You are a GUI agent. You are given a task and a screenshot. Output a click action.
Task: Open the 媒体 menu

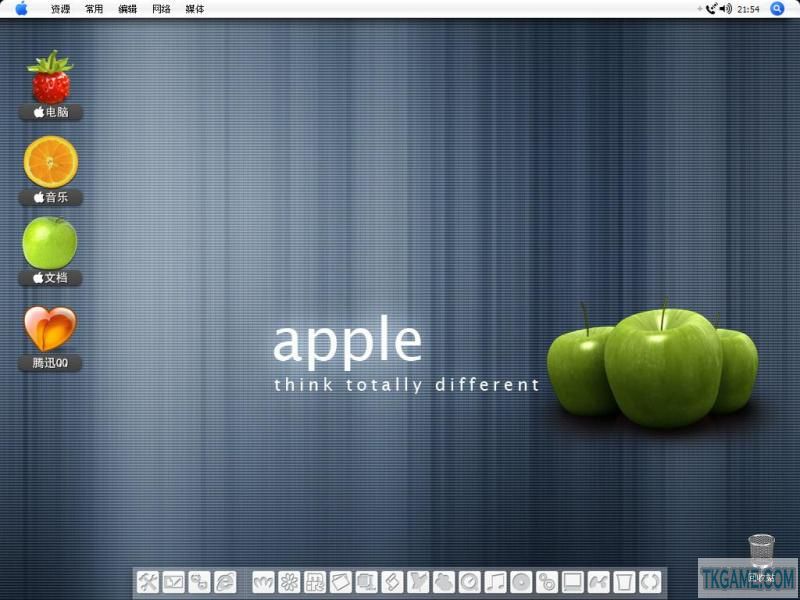[195, 9]
